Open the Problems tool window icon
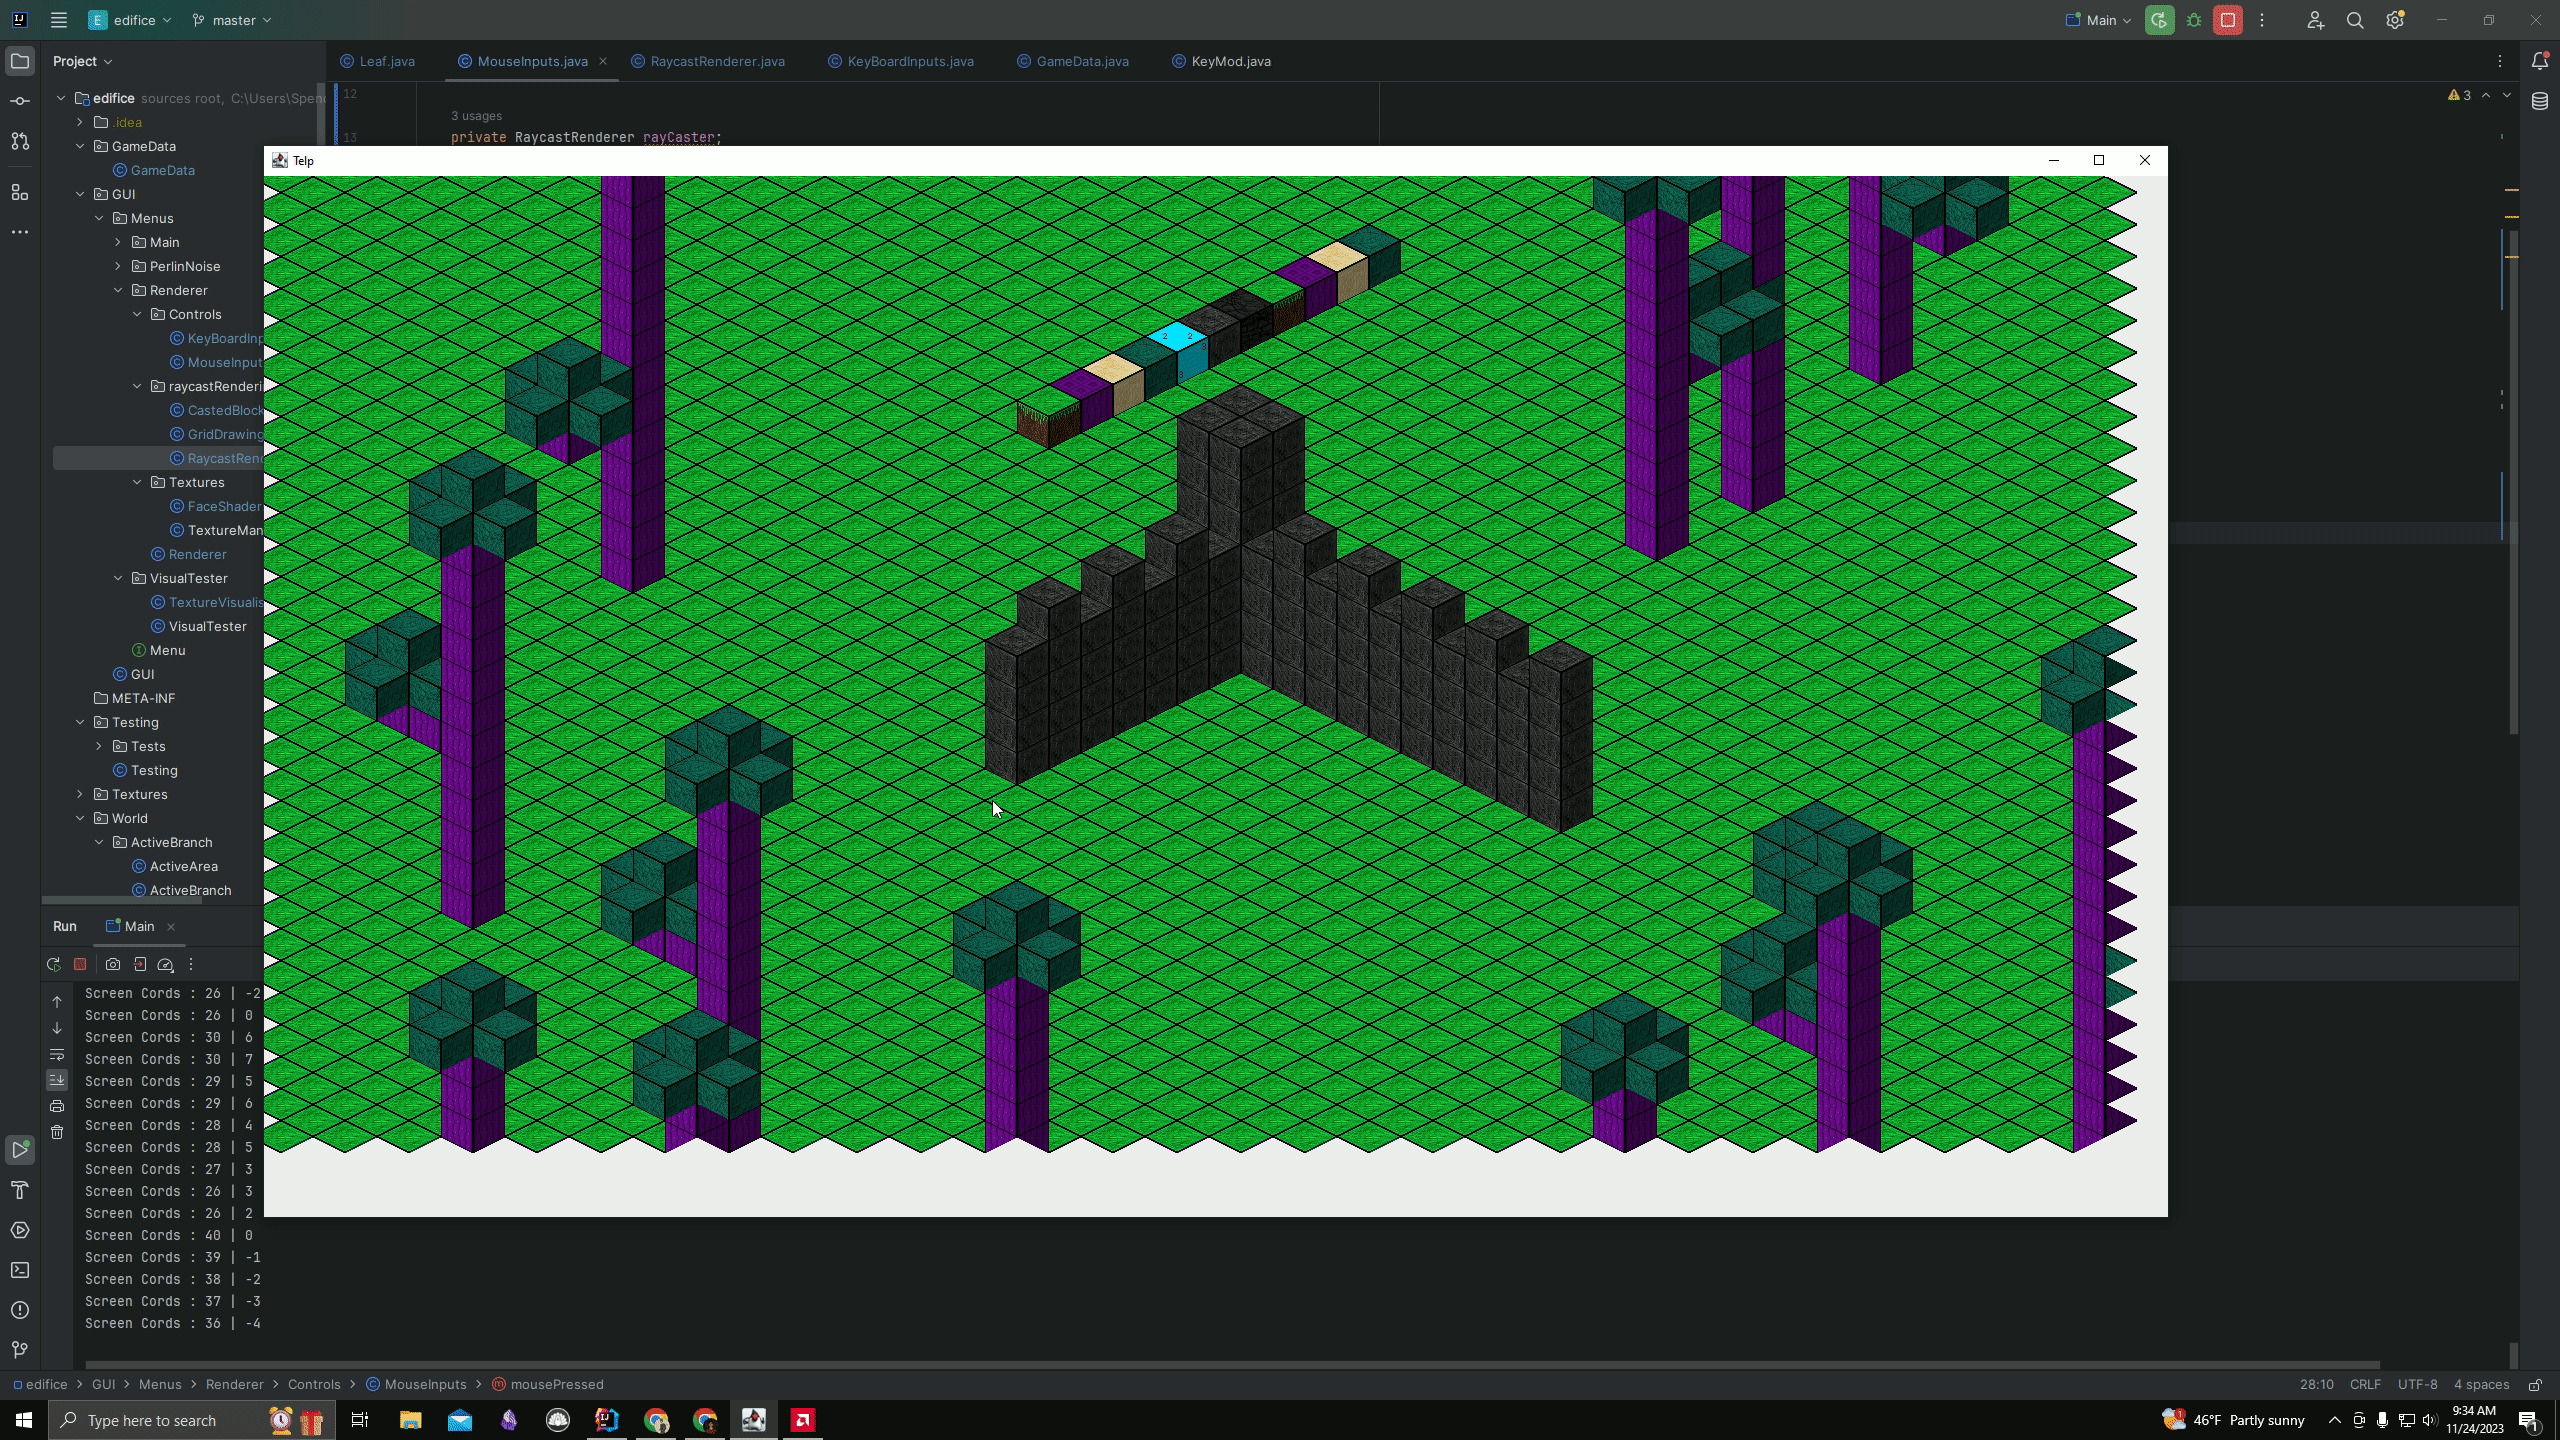 [x=20, y=1310]
